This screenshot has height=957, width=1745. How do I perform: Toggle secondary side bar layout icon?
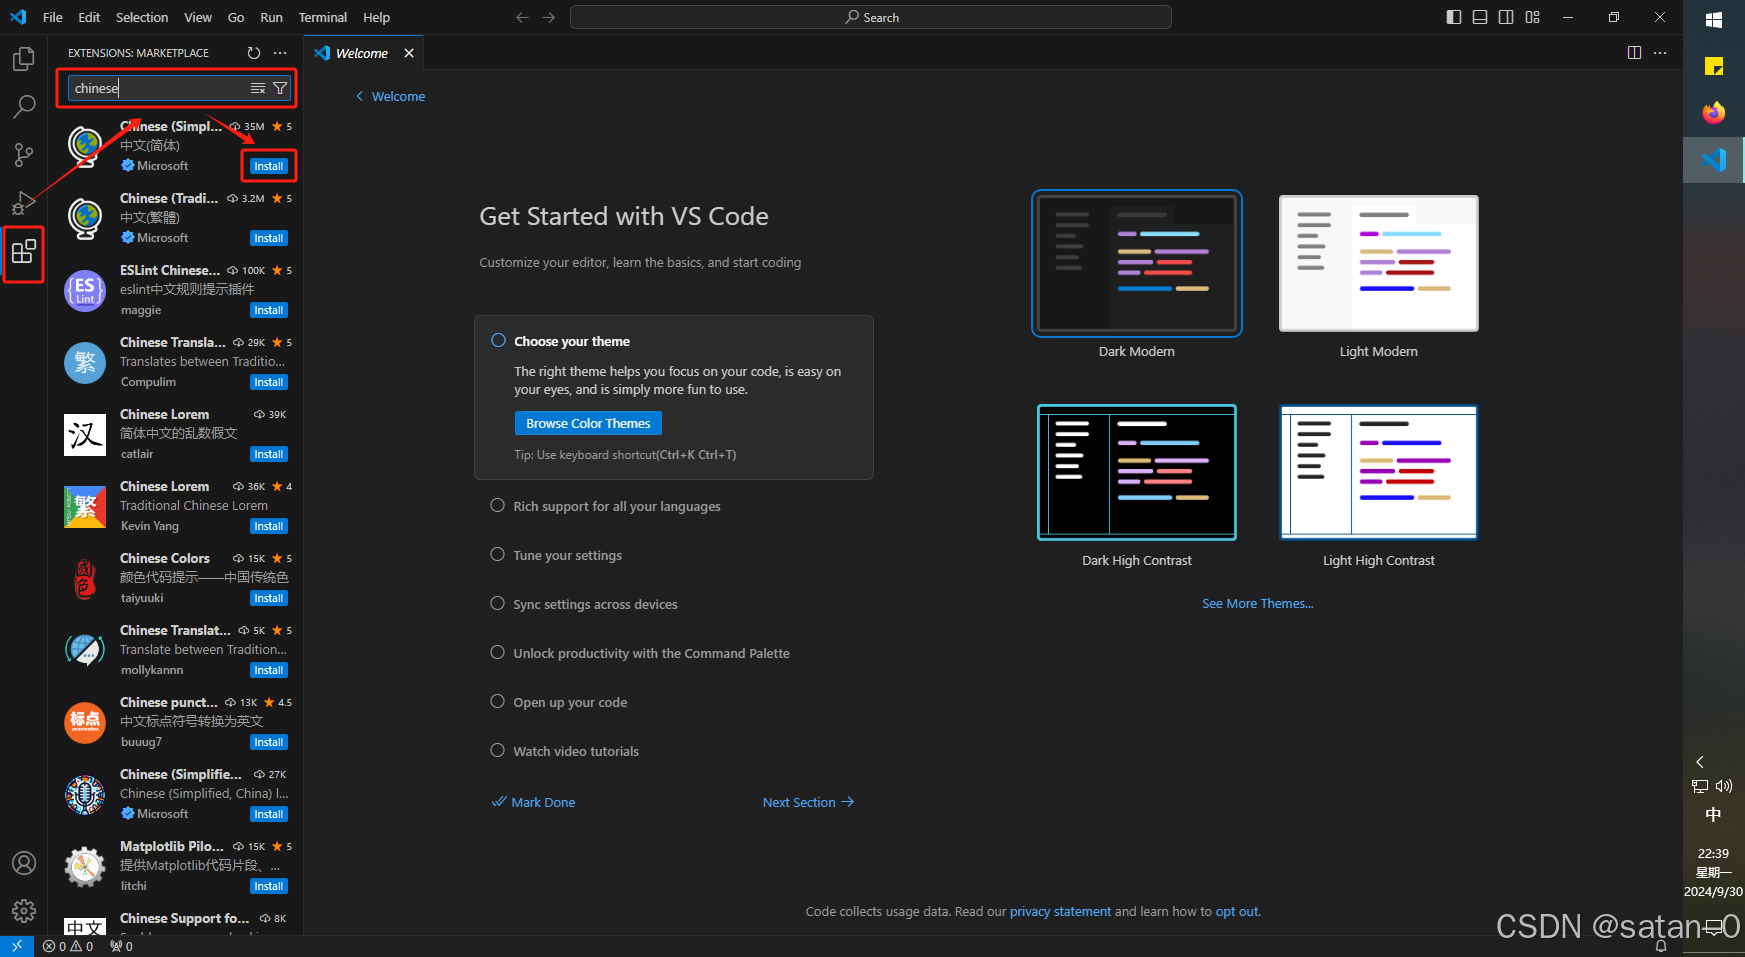click(x=1506, y=17)
